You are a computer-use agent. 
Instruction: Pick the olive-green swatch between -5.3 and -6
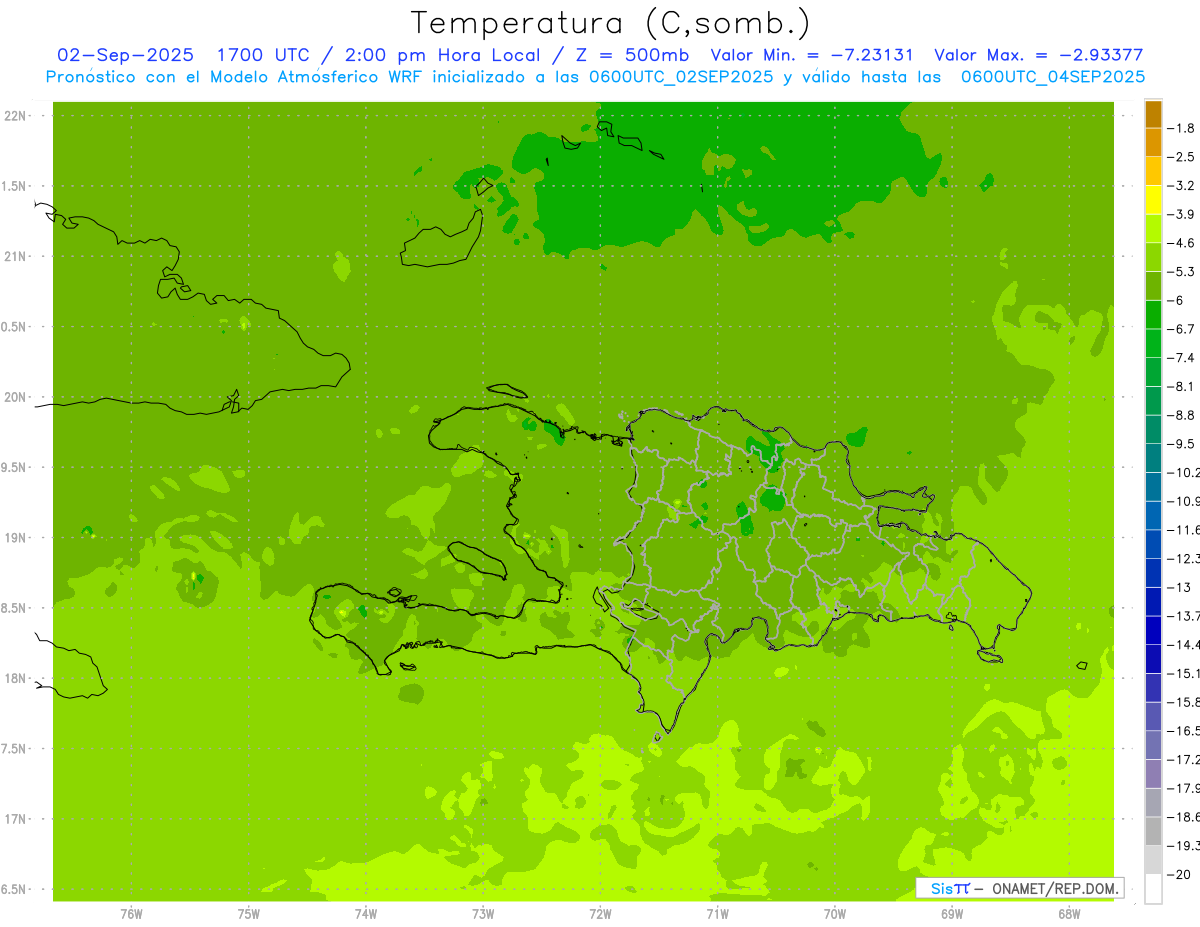[1153, 286]
